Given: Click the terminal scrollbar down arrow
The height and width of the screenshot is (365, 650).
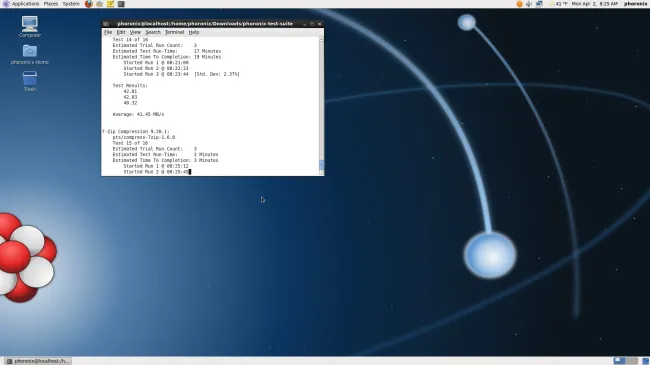Looking at the screenshot, I should tap(321, 173).
